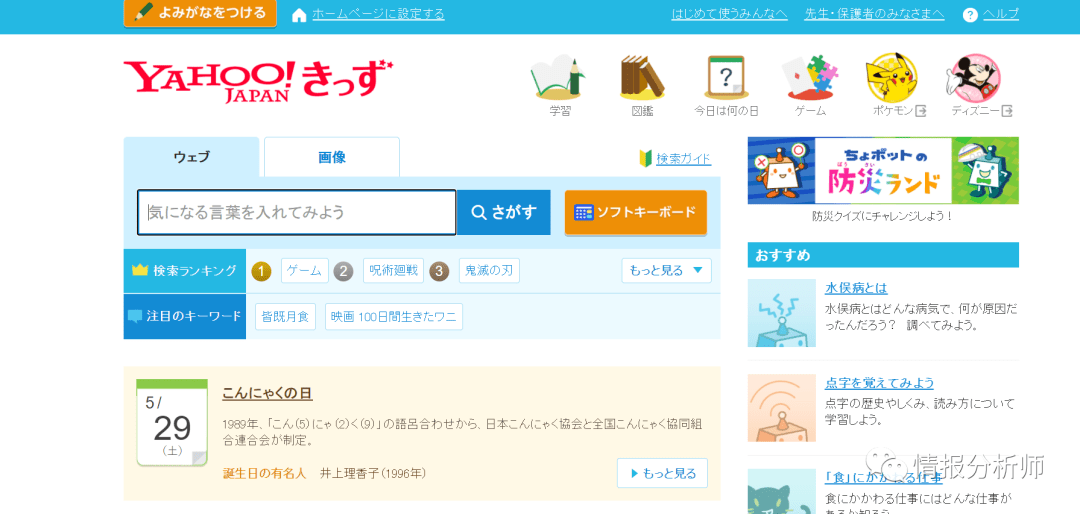Screen dimensions: 1080x514
Task: Click もっと見る in the today section
Action: pos(662,473)
